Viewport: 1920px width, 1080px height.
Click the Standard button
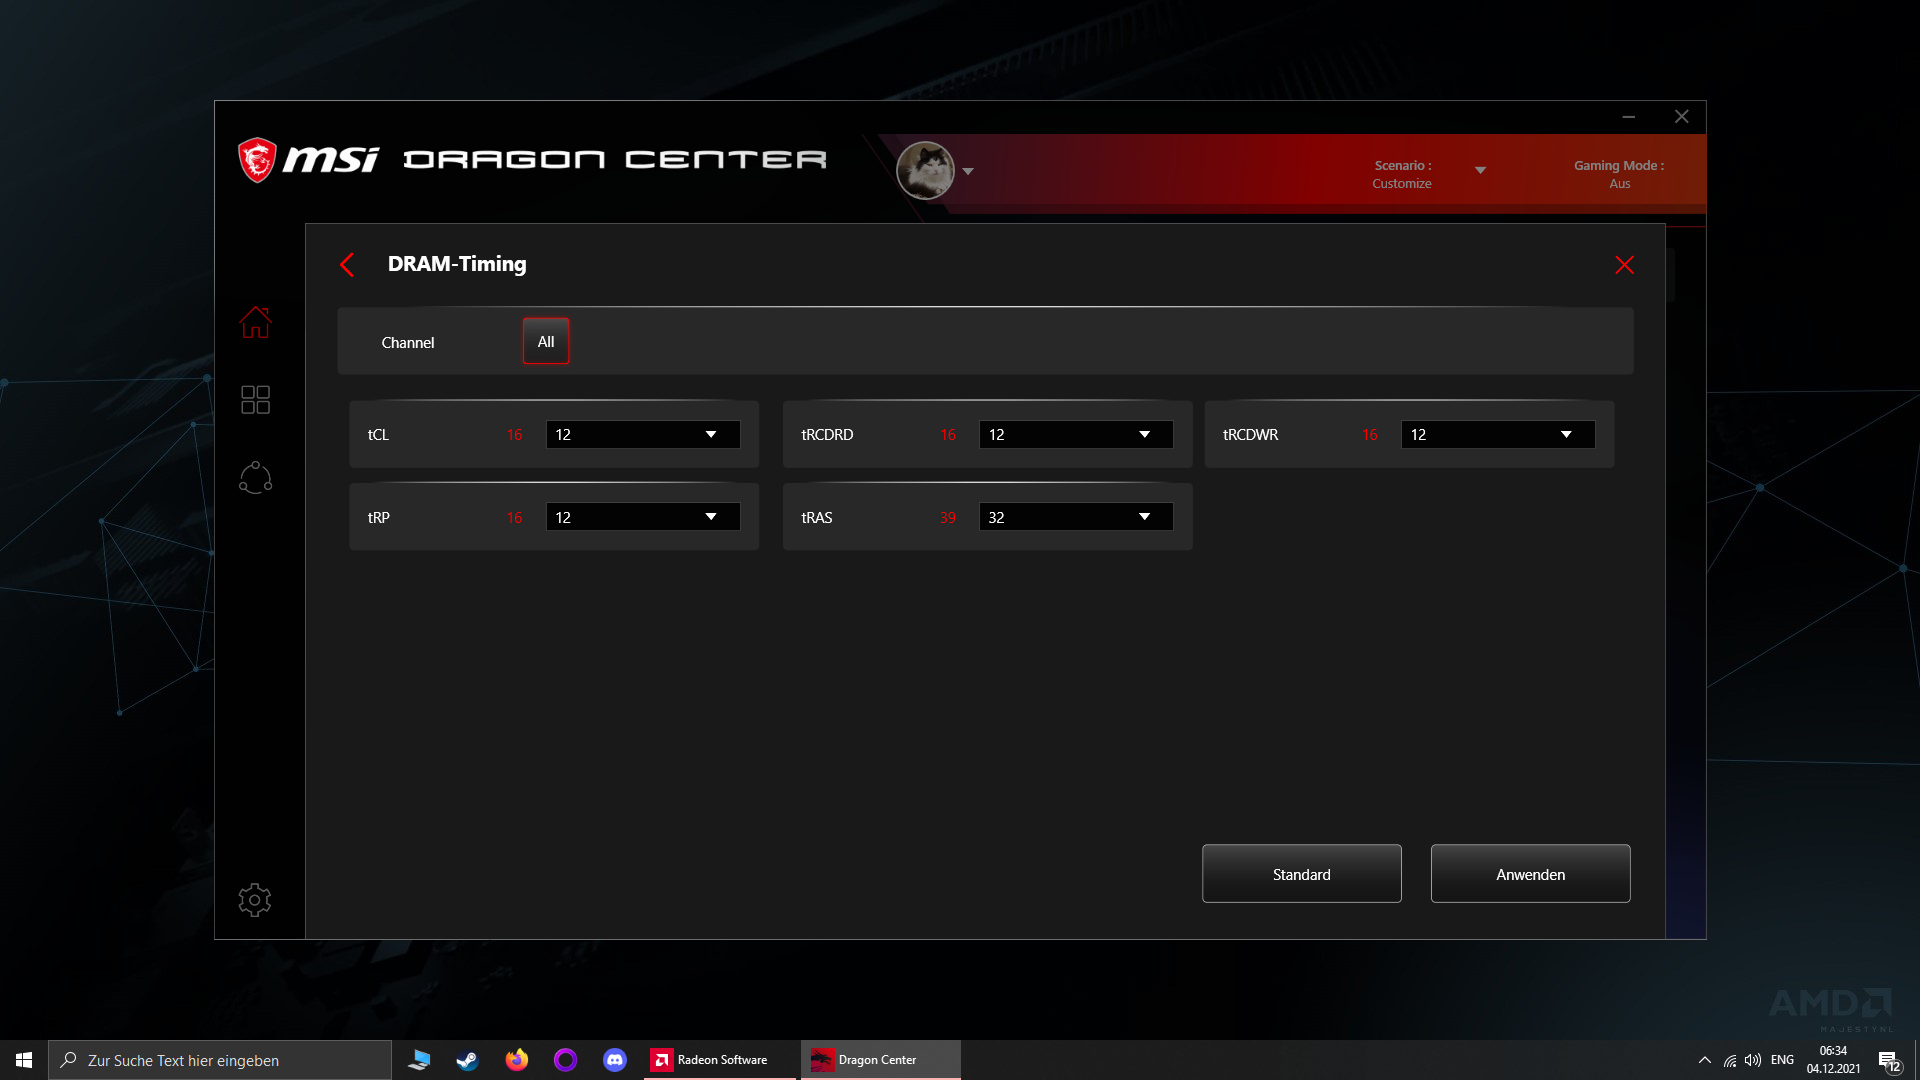pyautogui.click(x=1301, y=874)
